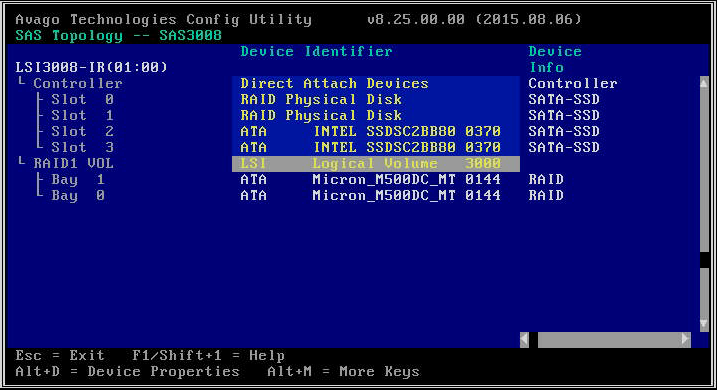This screenshot has height=390, width=717.
Task: Select the RAID1 VOL tree node
Action: click(73, 164)
